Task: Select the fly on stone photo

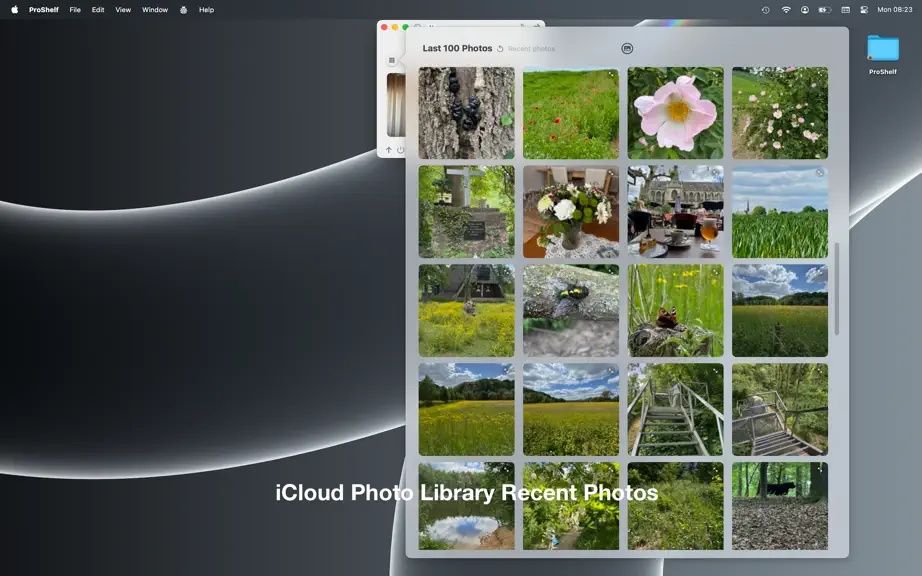Action: point(571,310)
